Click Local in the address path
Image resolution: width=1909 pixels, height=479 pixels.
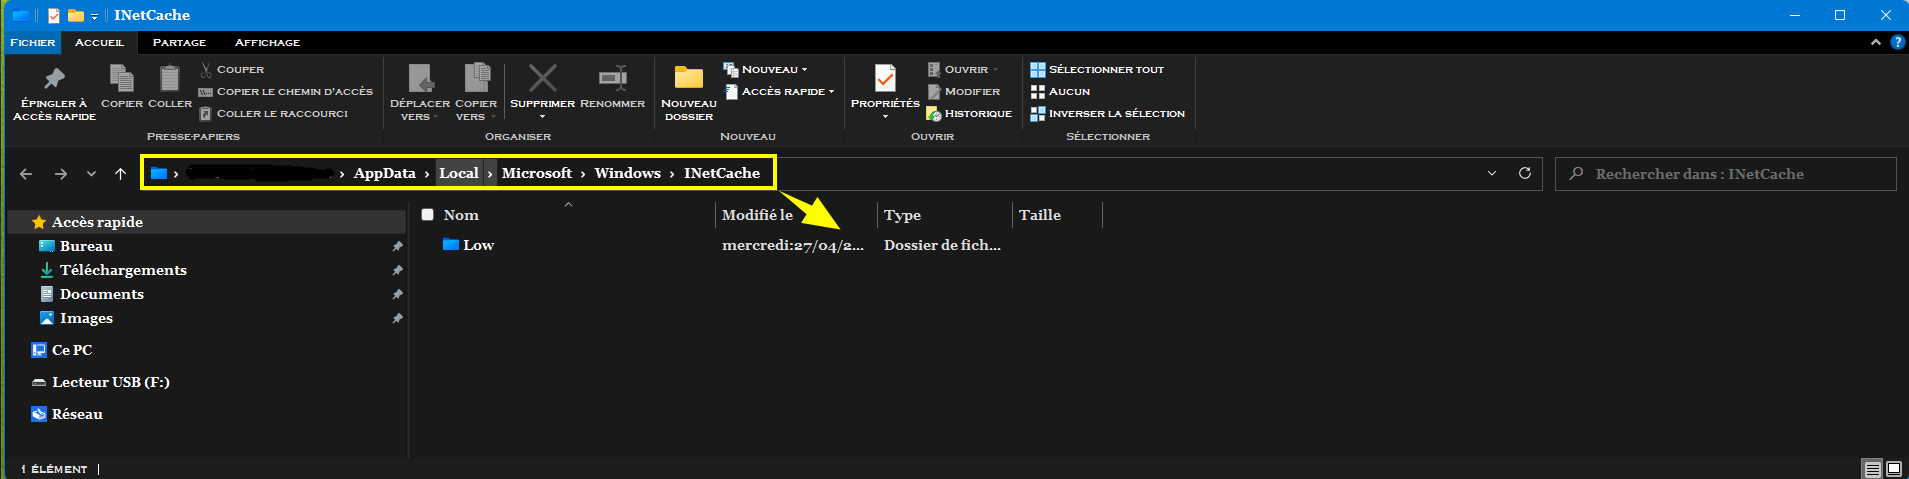[x=458, y=173]
